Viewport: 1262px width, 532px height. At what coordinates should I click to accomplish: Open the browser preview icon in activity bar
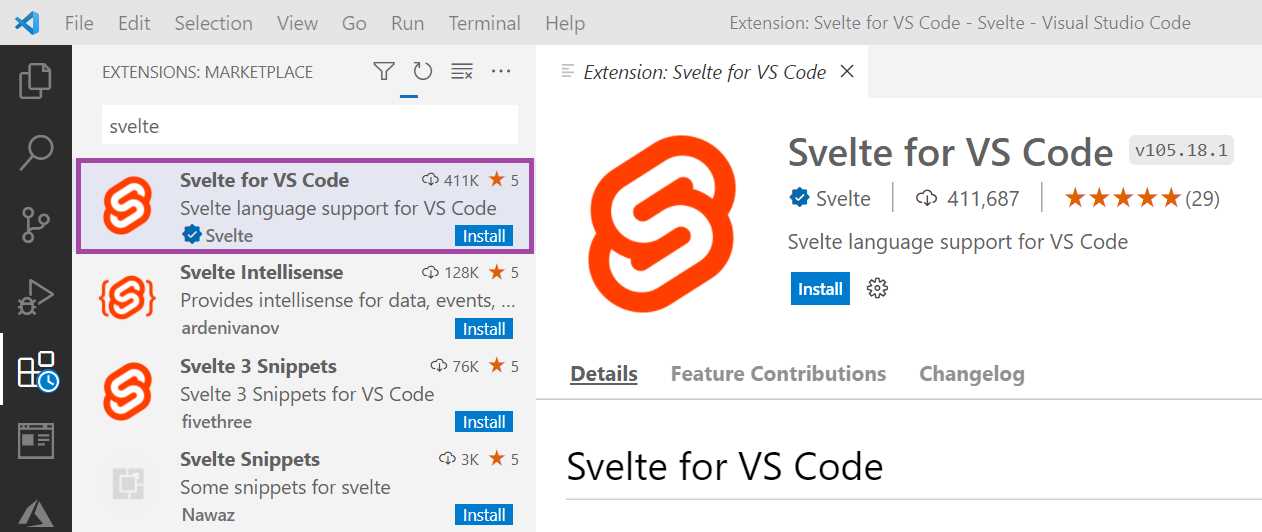(36, 440)
